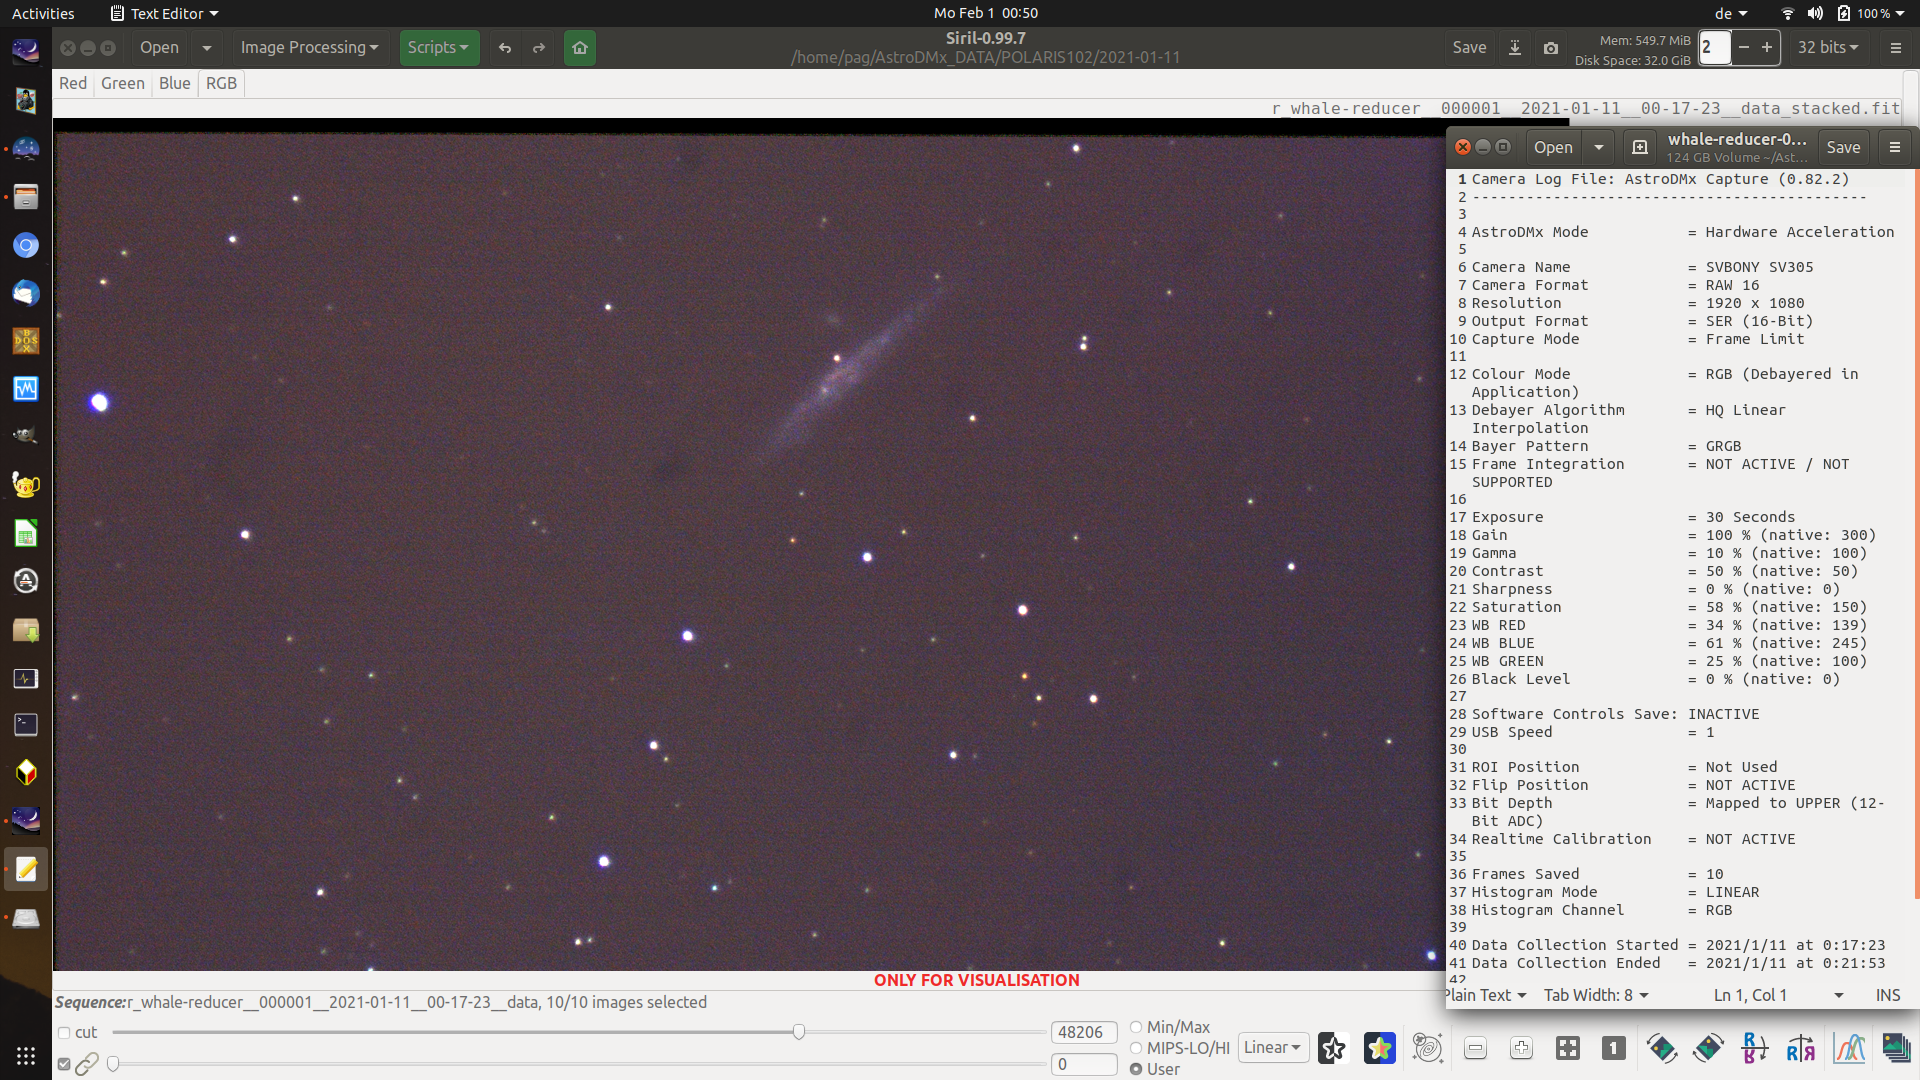Increase thread count with plus button
Screen dimensions: 1920x1080
pos(1767,48)
